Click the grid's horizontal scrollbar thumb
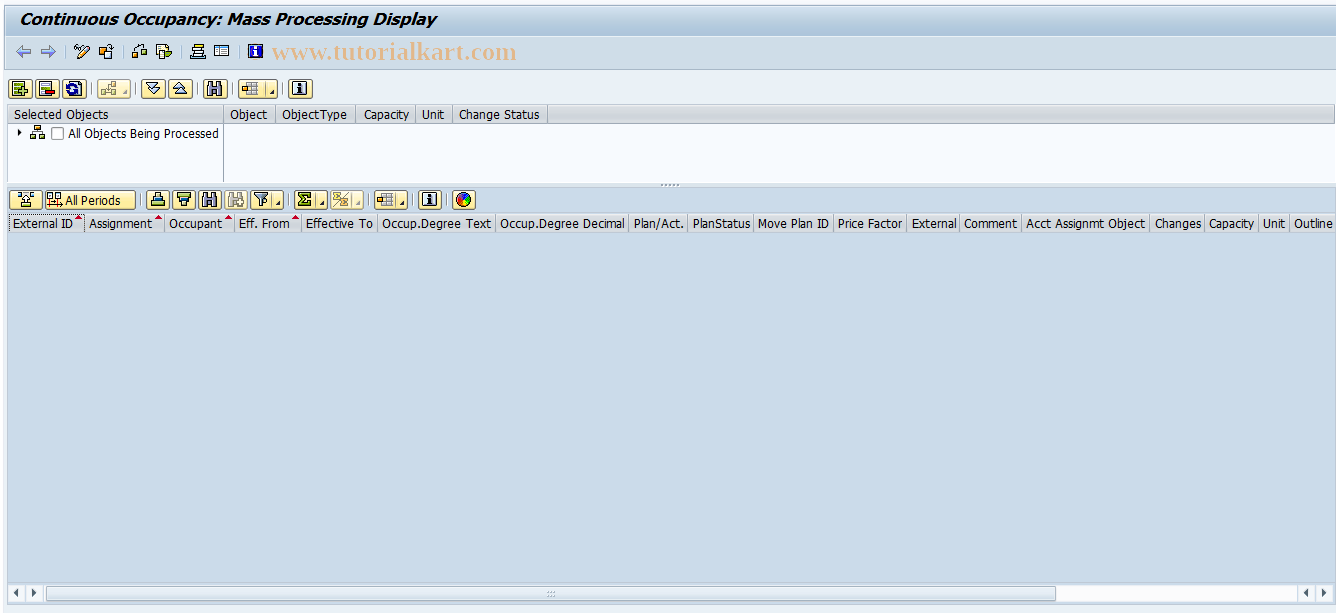 (550, 593)
